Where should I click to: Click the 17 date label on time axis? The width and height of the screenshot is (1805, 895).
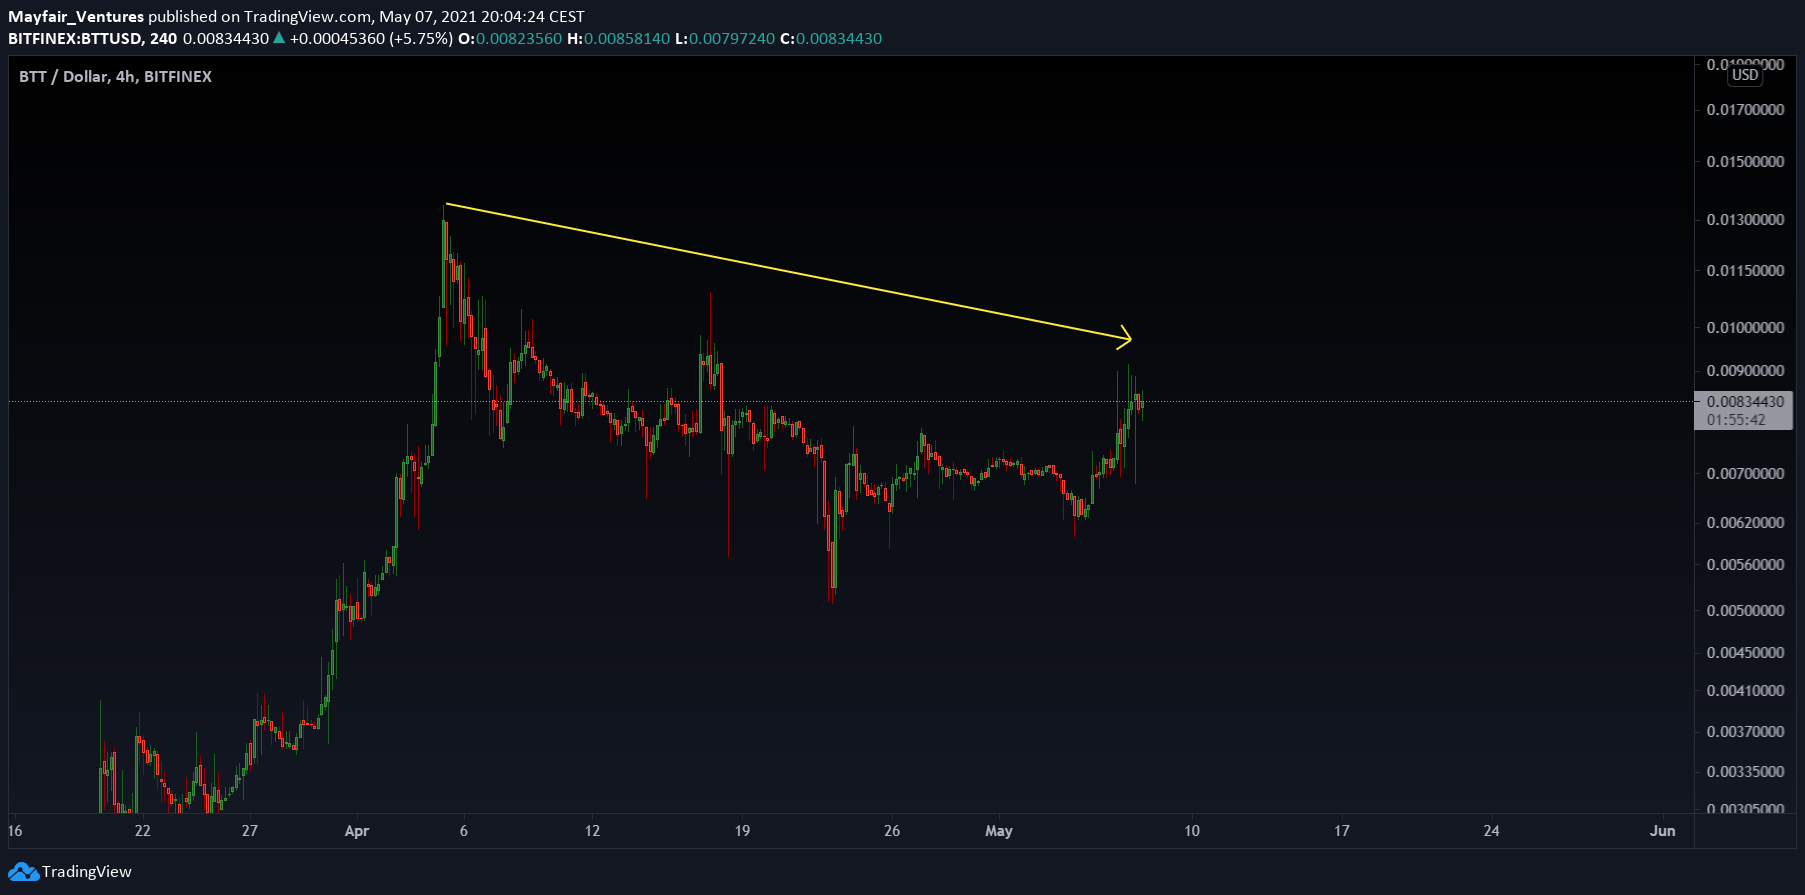point(1342,831)
